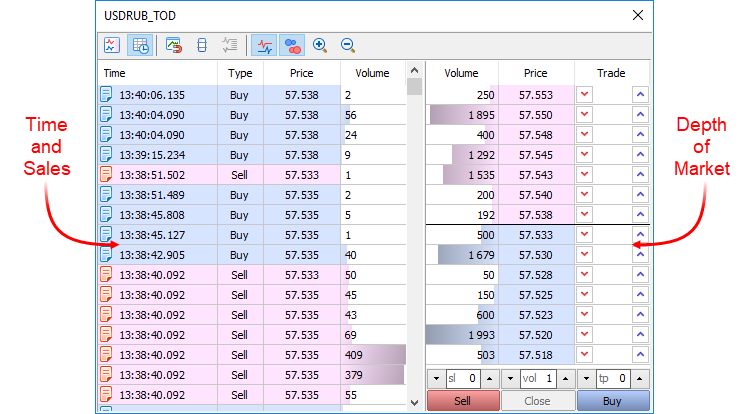Click the Time and Sales scrollbar thumb

click(415, 87)
